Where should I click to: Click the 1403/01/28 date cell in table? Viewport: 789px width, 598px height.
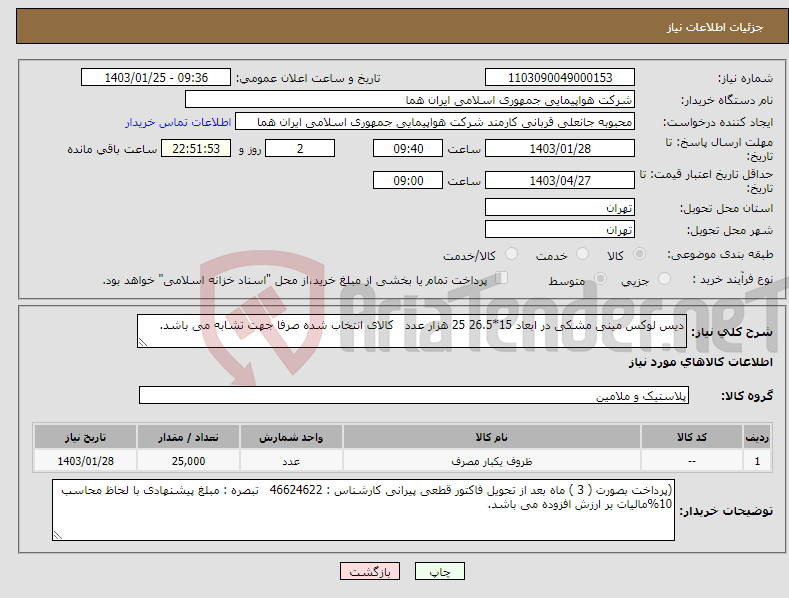coord(86,461)
